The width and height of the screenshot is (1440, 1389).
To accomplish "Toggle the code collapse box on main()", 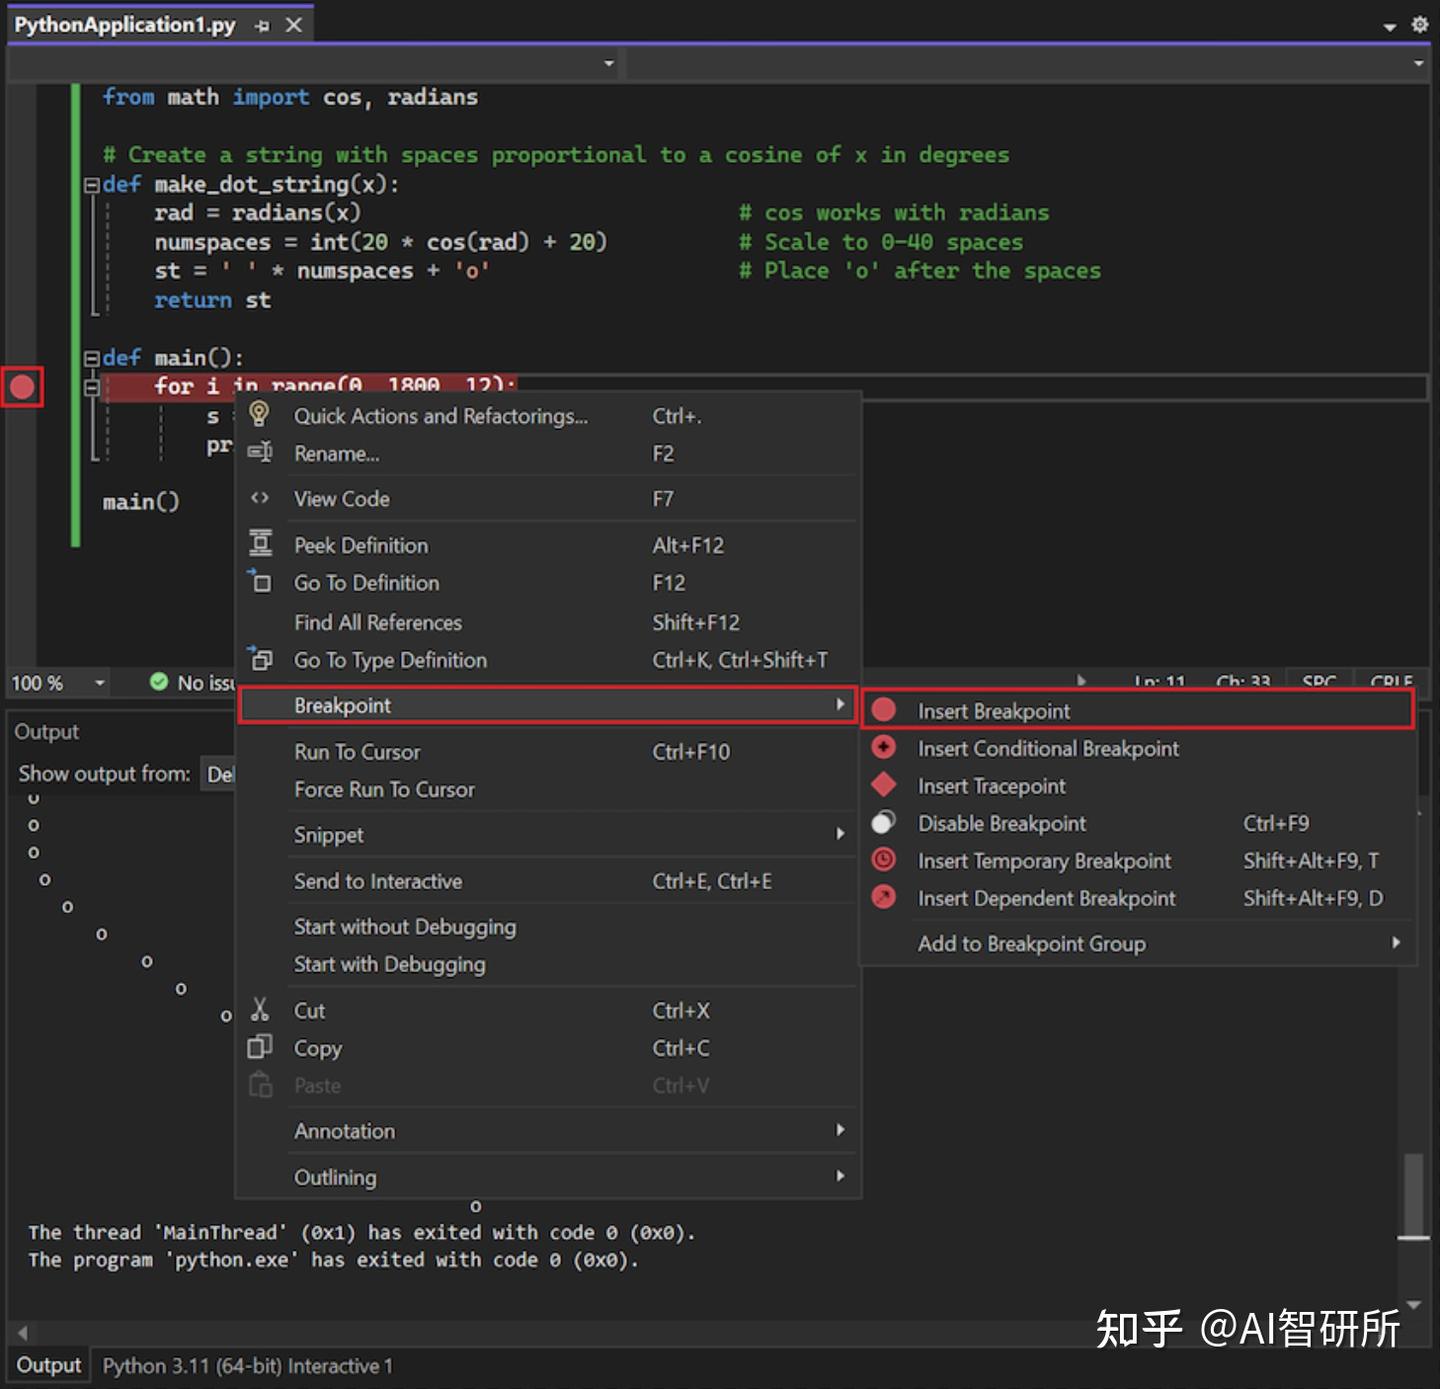I will (91, 358).
